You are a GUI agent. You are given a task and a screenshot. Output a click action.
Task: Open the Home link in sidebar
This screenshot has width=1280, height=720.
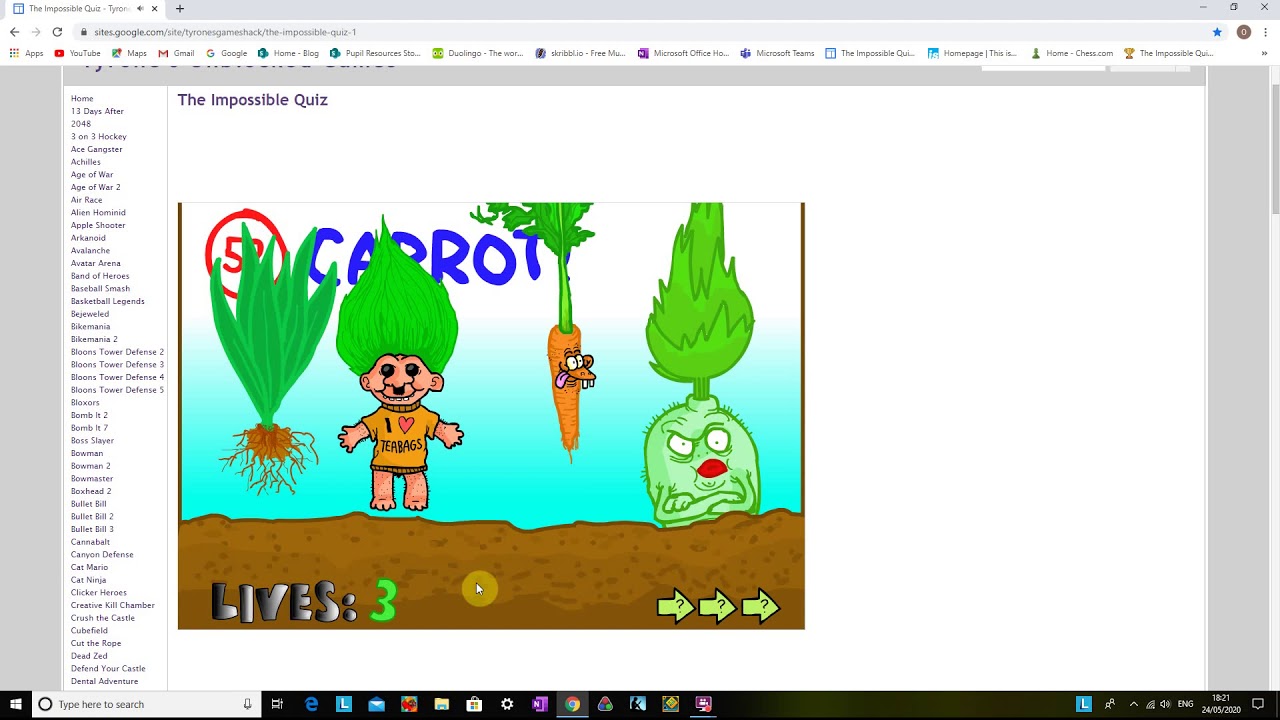coord(82,98)
